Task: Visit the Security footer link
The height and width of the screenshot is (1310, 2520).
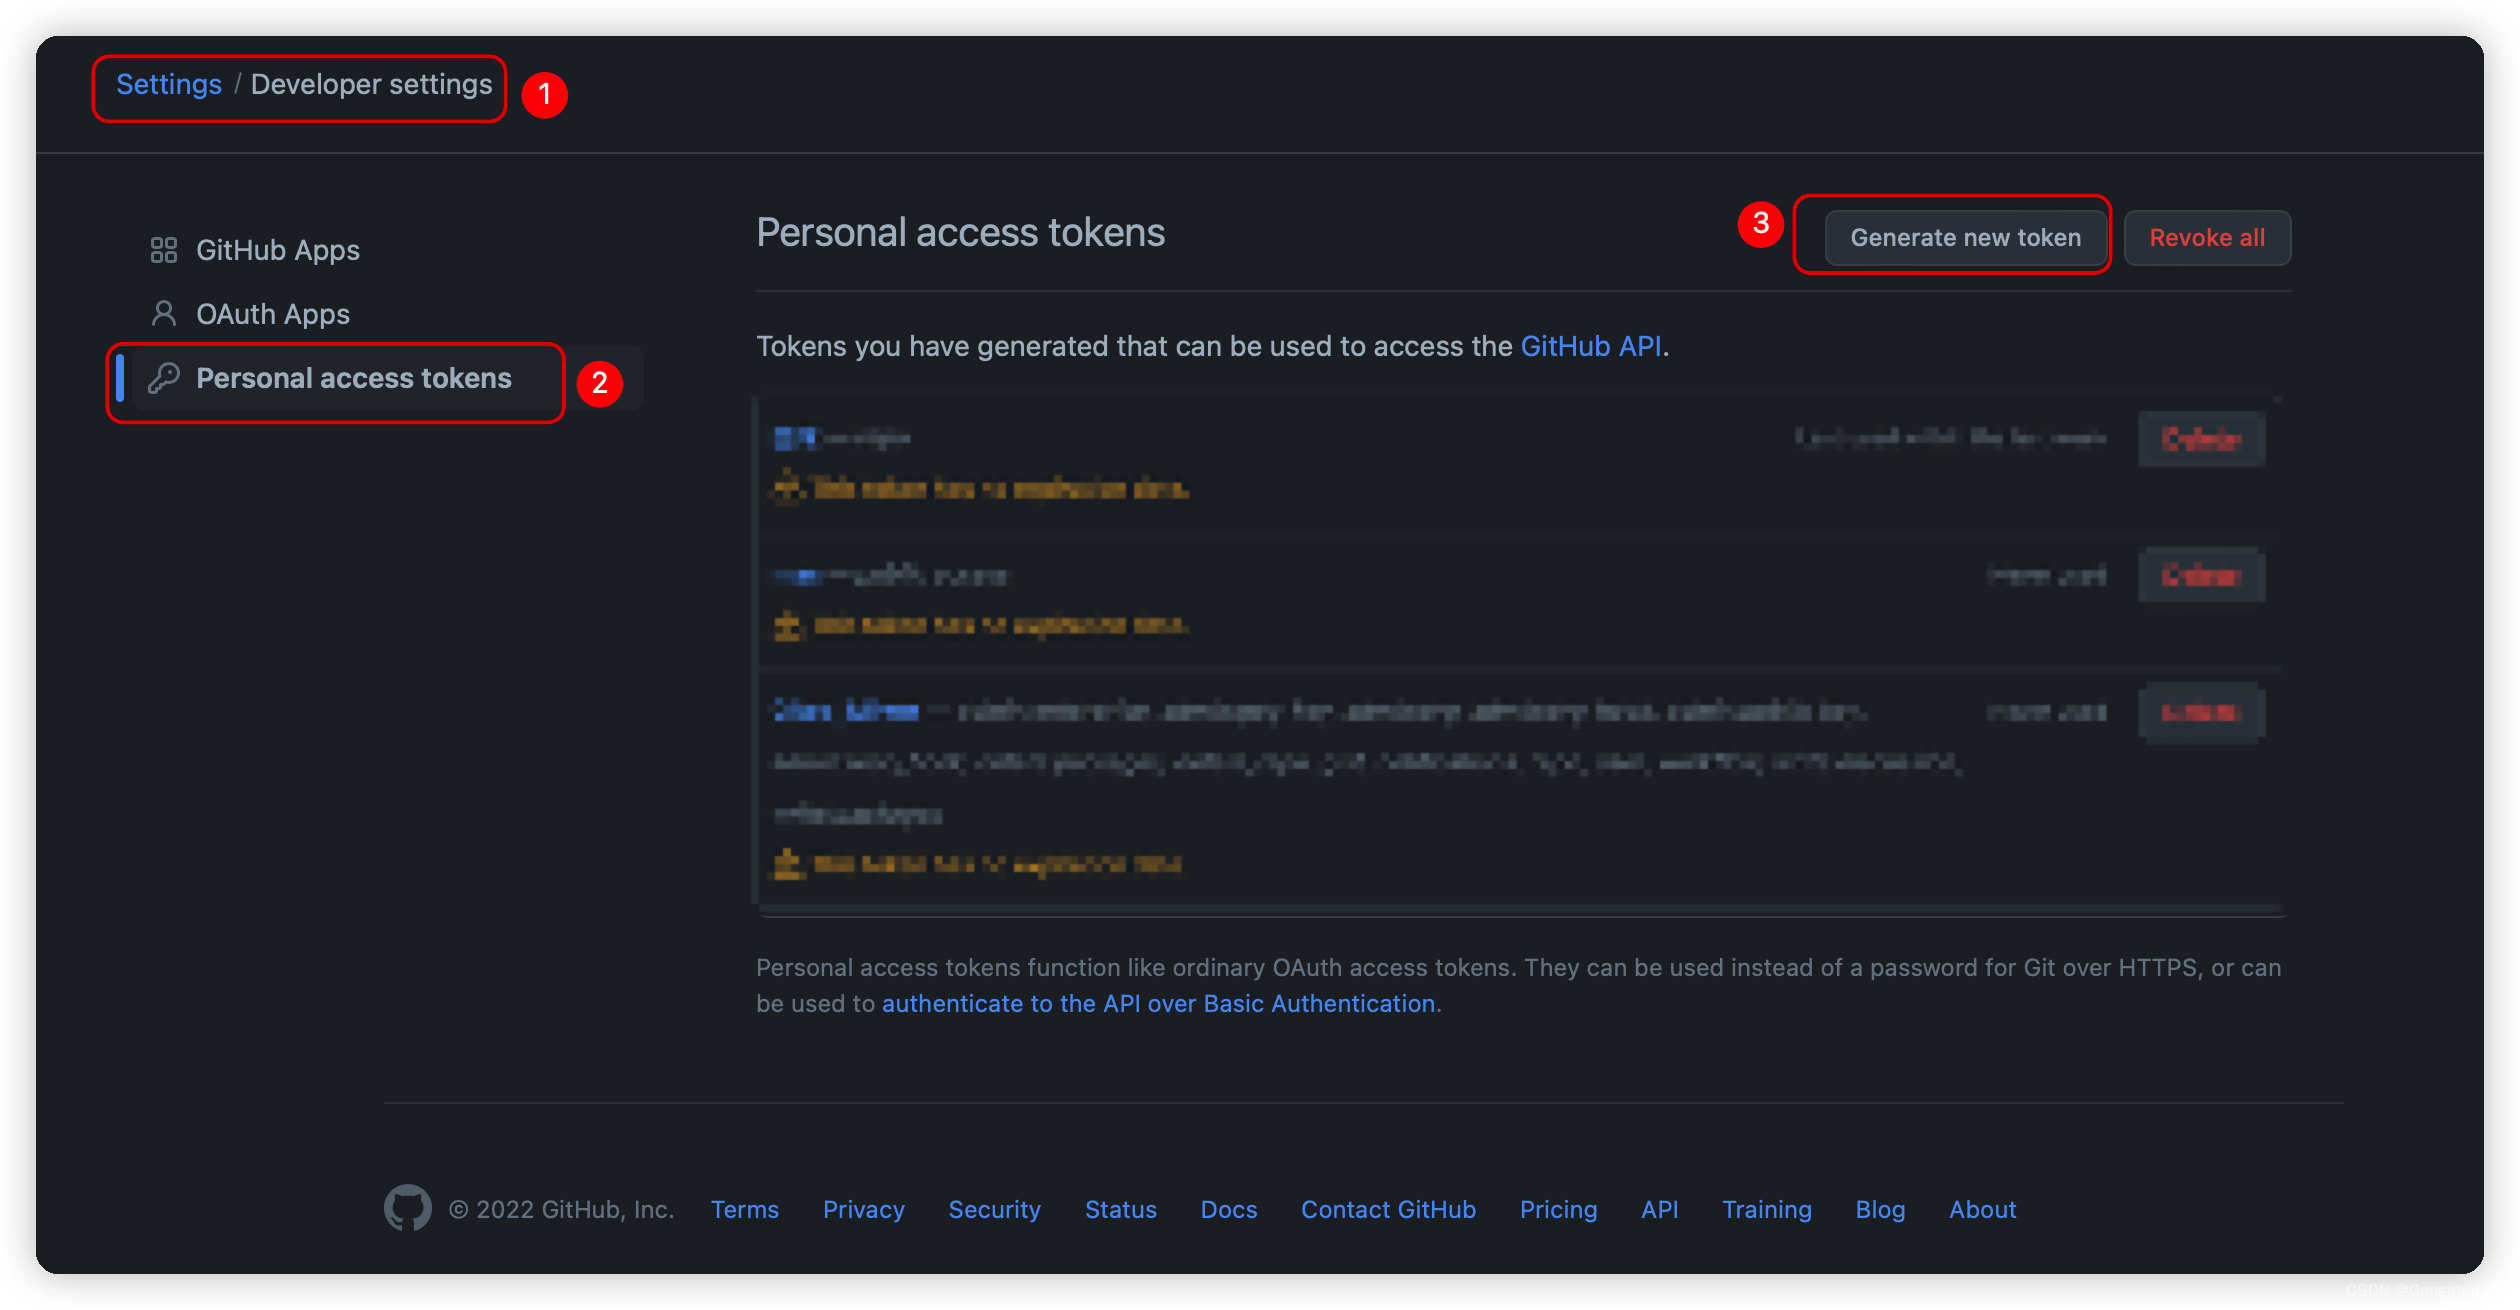Action: [994, 1209]
